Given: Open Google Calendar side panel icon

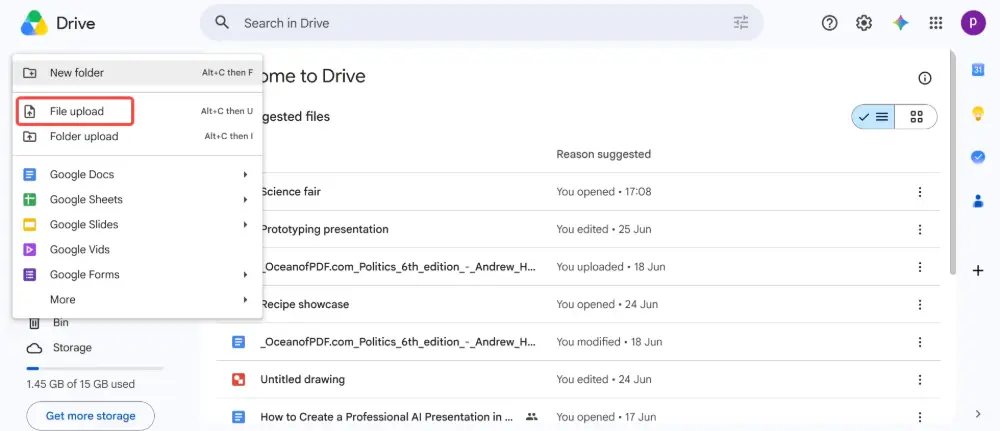Looking at the screenshot, I should point(978,70).
